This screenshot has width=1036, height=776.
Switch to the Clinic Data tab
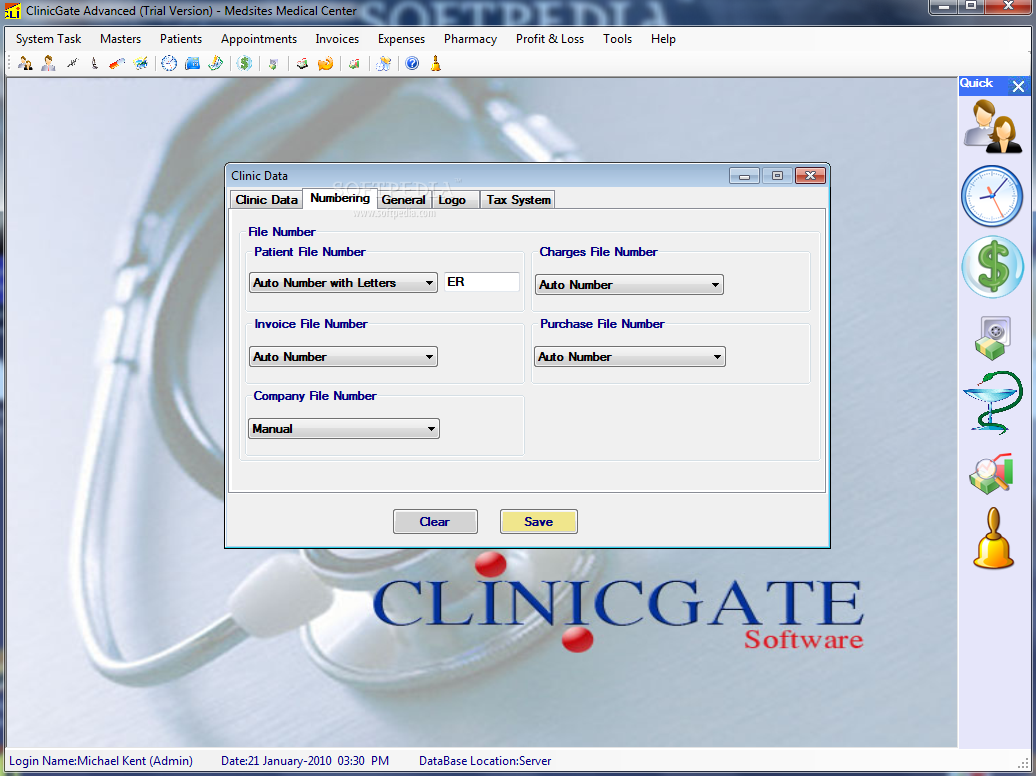(x=266, y=200)
